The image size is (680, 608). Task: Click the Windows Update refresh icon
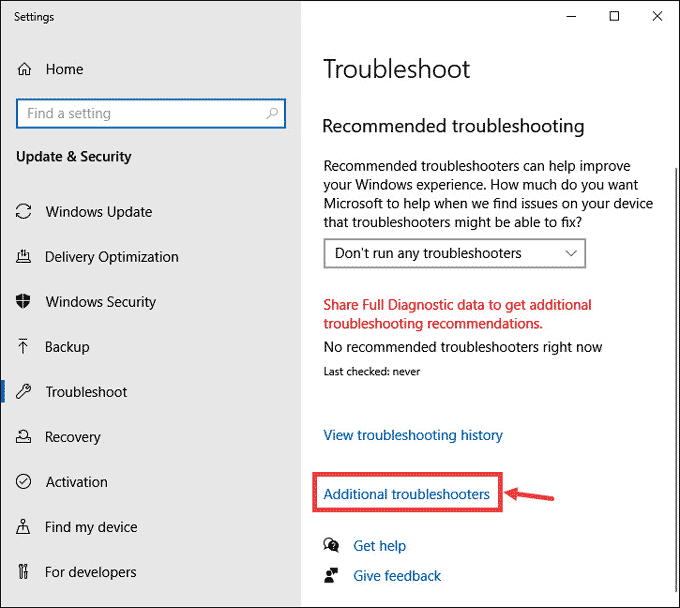[23, 212]
